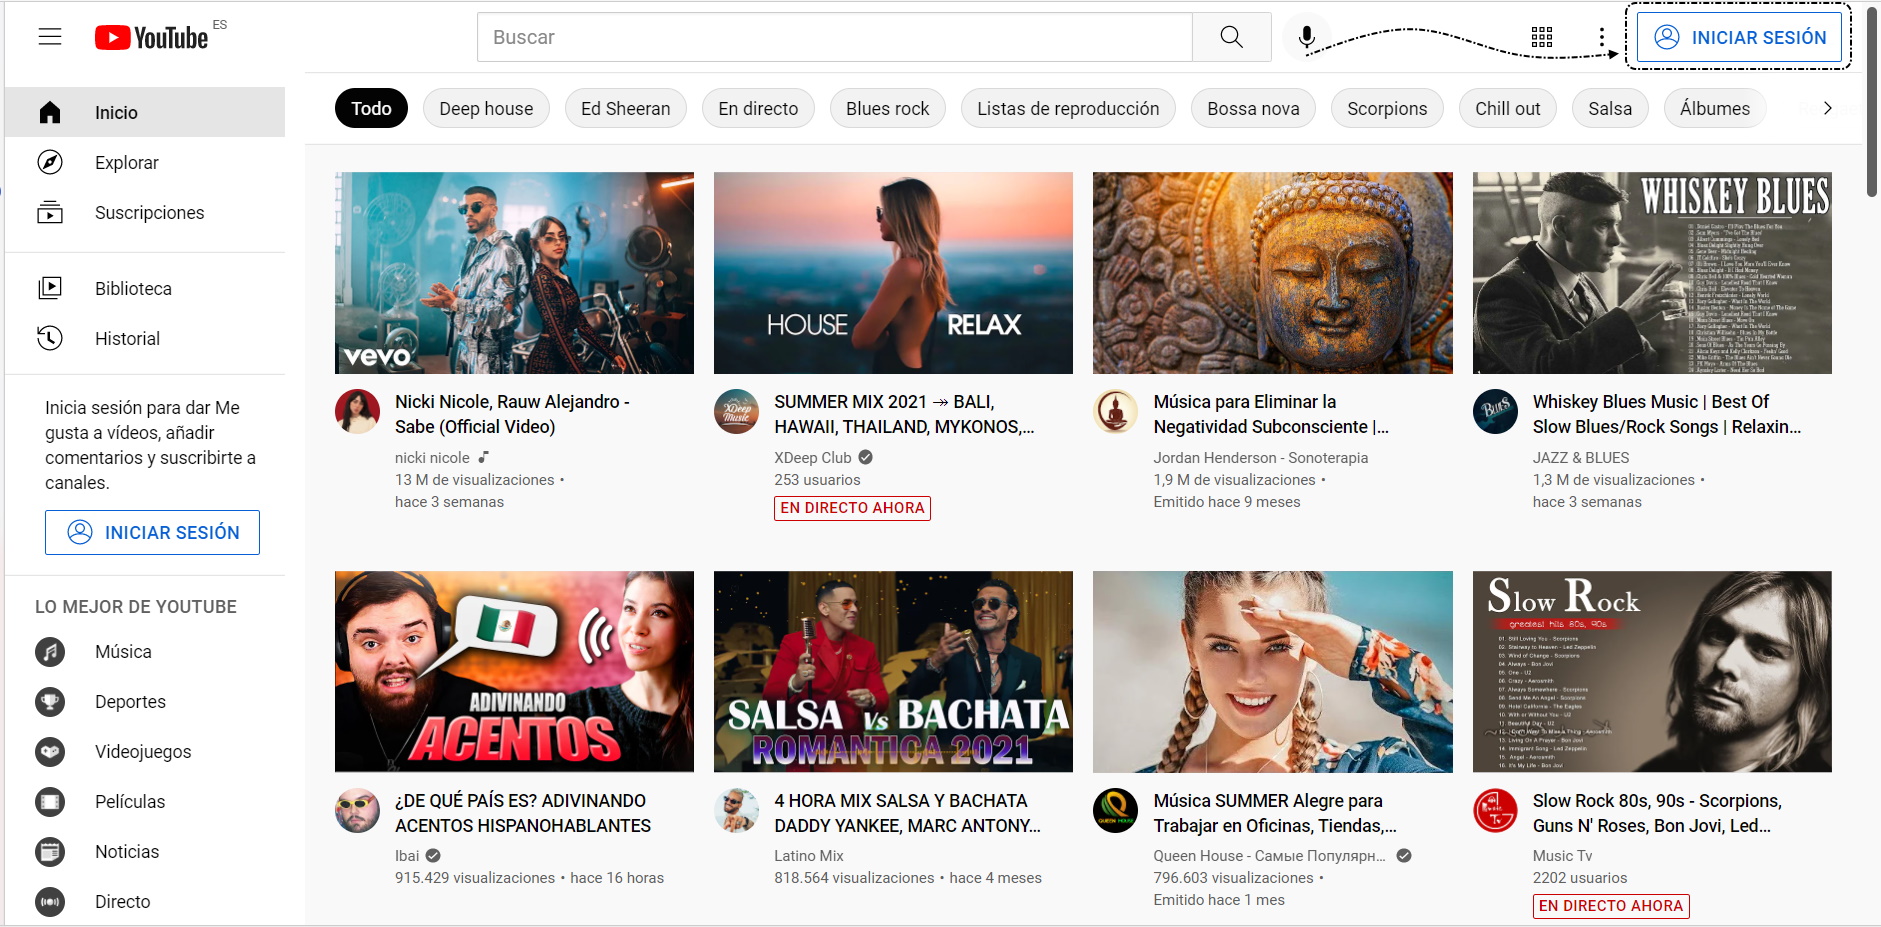Select the Blues rock chip

coord(888,108)
